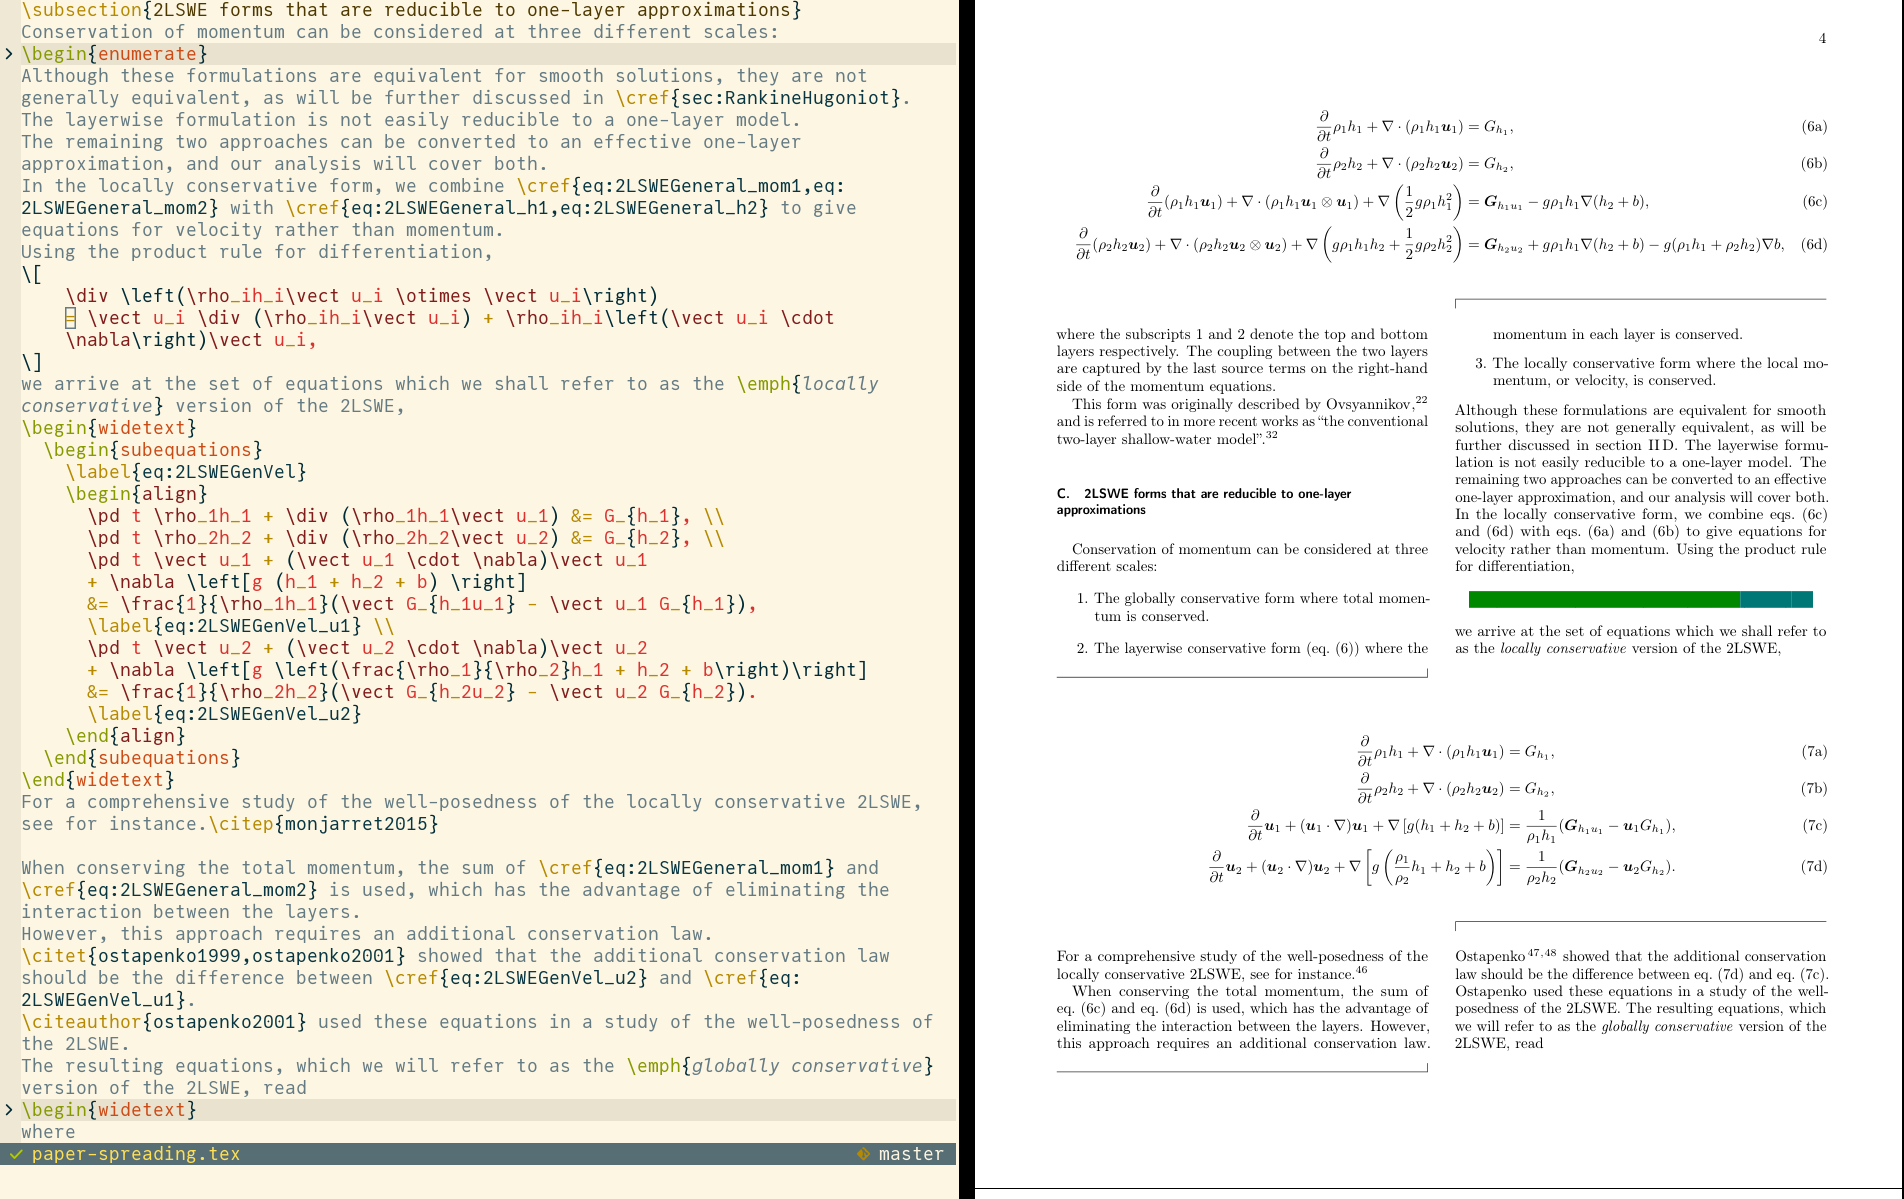1904x1199 pixels.
Task: Click 'For a comprehensive study' paragraph in PDF
Action: click(x=1242, y=965)
